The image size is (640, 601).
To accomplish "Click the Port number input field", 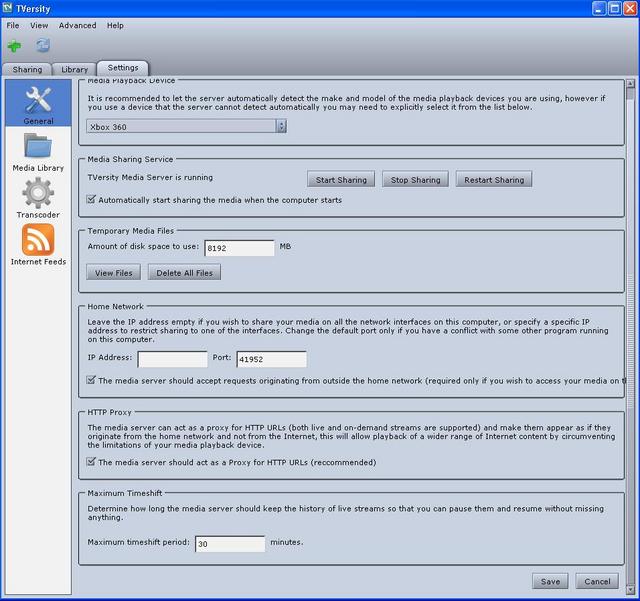I will (271, 359).
